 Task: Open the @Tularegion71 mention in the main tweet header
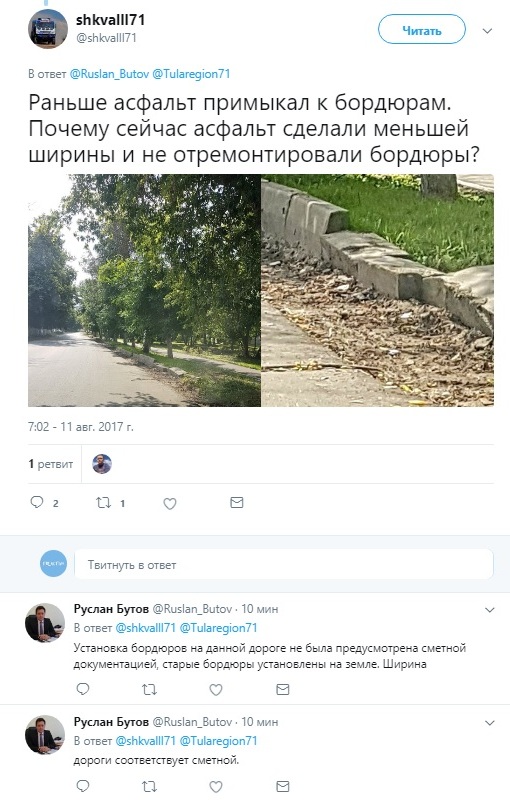191,74
